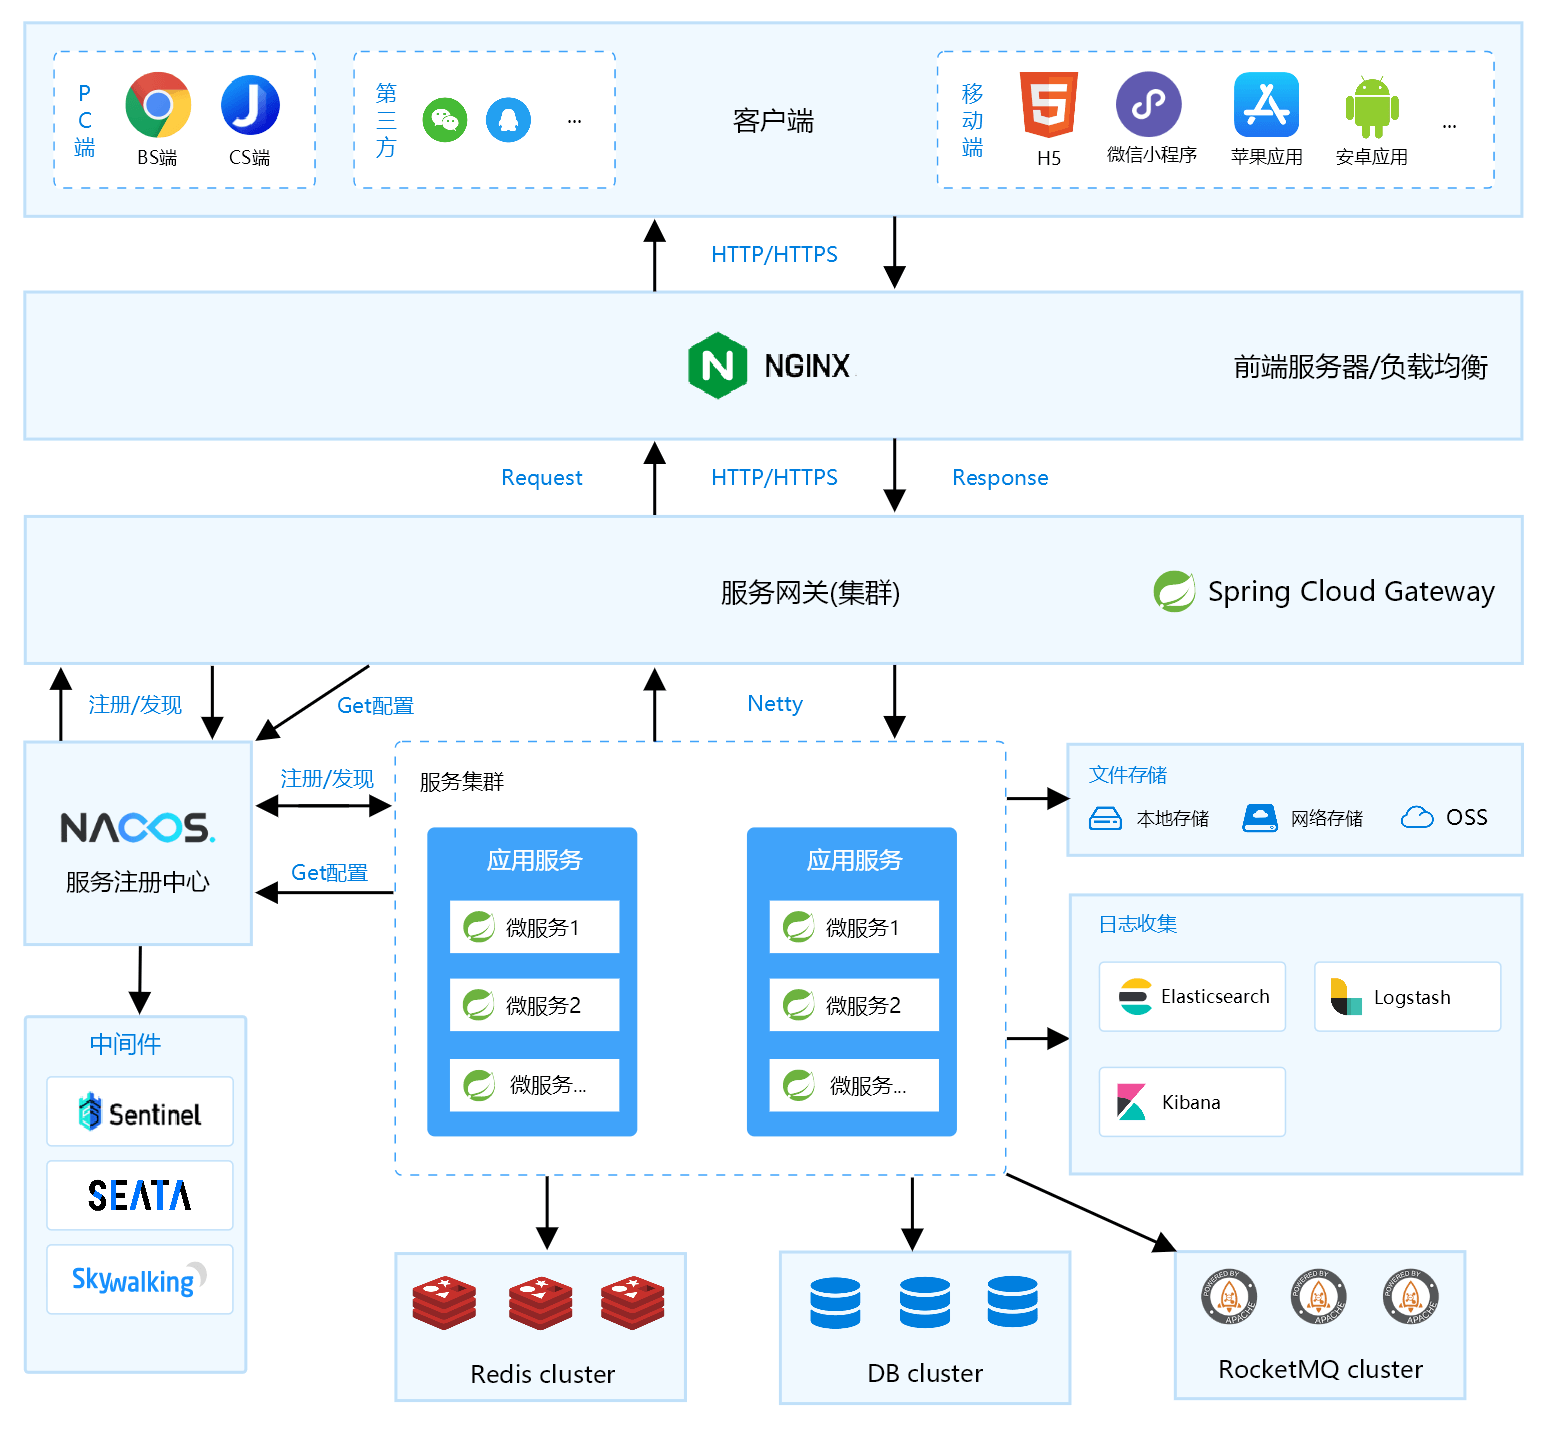Click the first DB cylinder icon

point(836,1303)
